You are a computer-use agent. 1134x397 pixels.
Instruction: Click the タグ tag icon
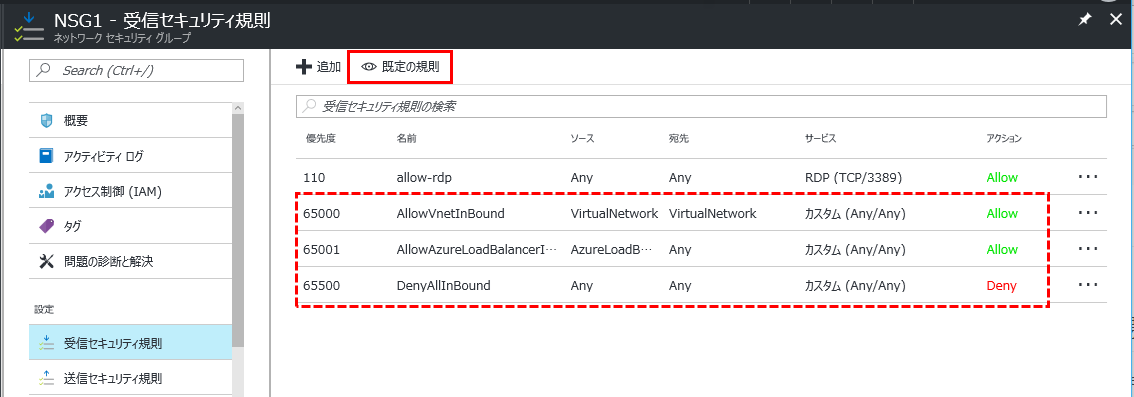click(46, 226)
